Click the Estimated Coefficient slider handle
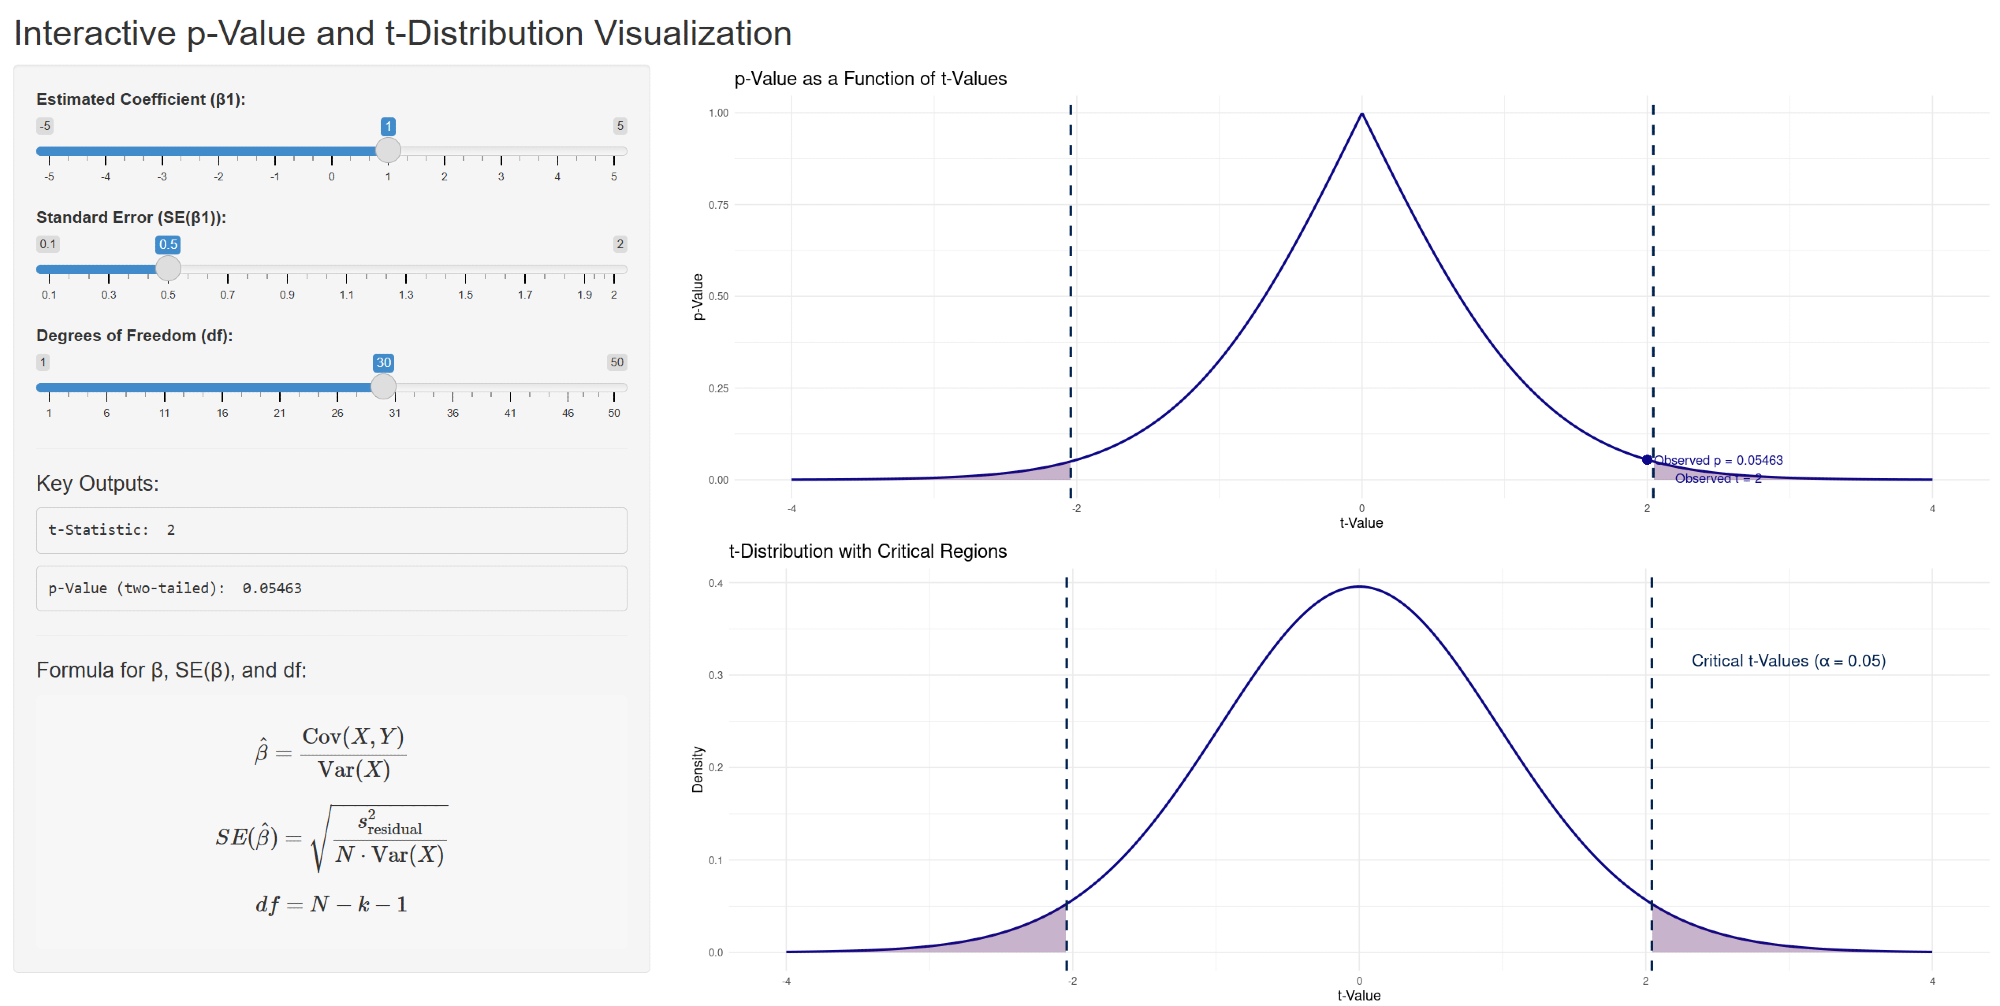This screenshot has height=1006, width=2000. [388, 151]
